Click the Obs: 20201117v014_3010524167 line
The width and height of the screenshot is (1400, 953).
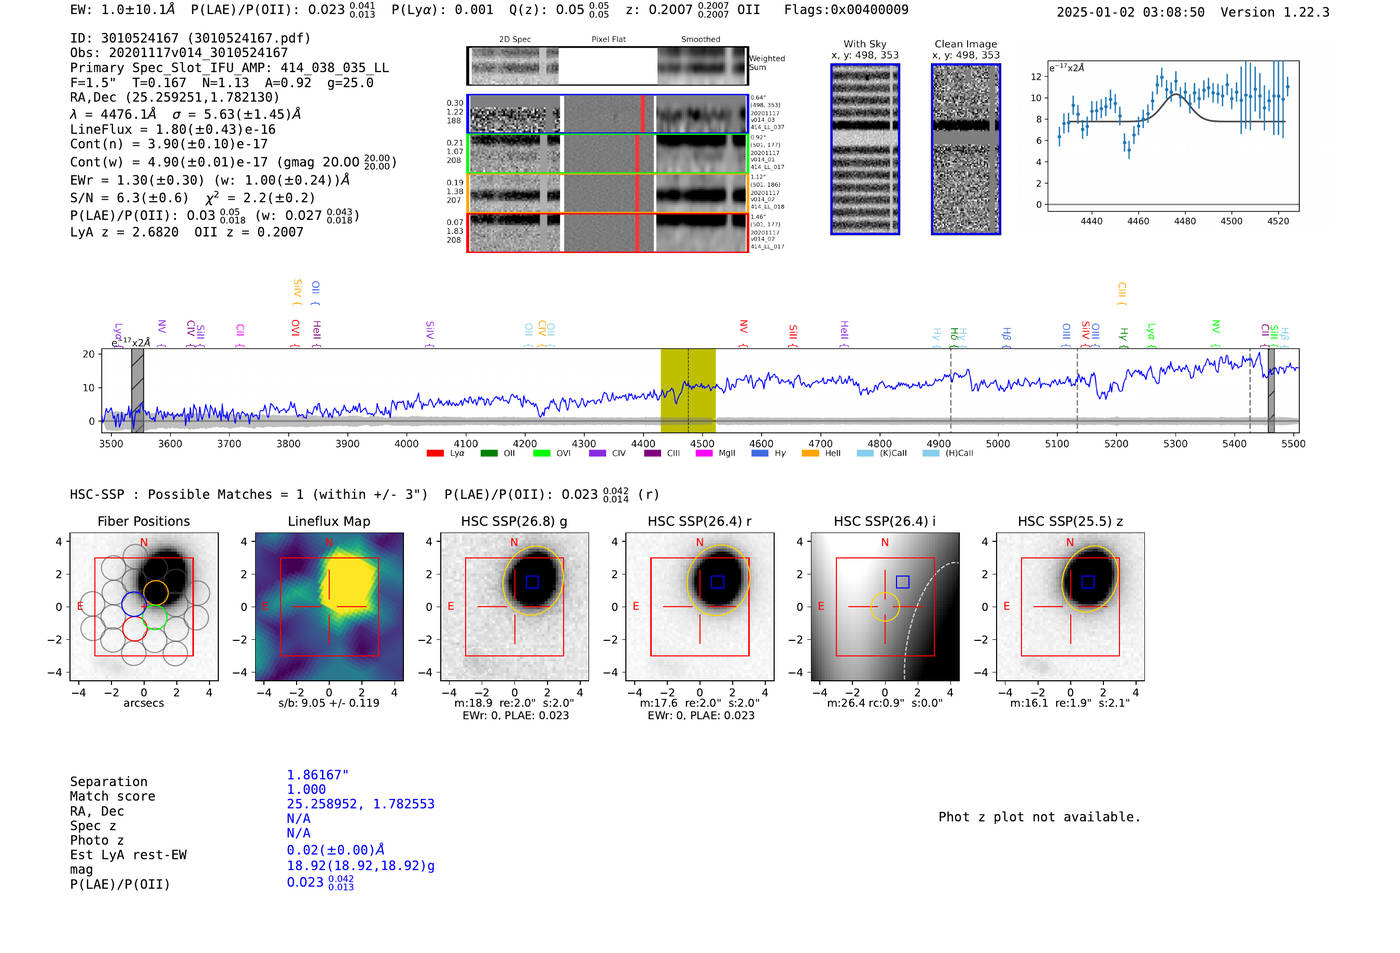pyautogui.click(x=179, y=53)
